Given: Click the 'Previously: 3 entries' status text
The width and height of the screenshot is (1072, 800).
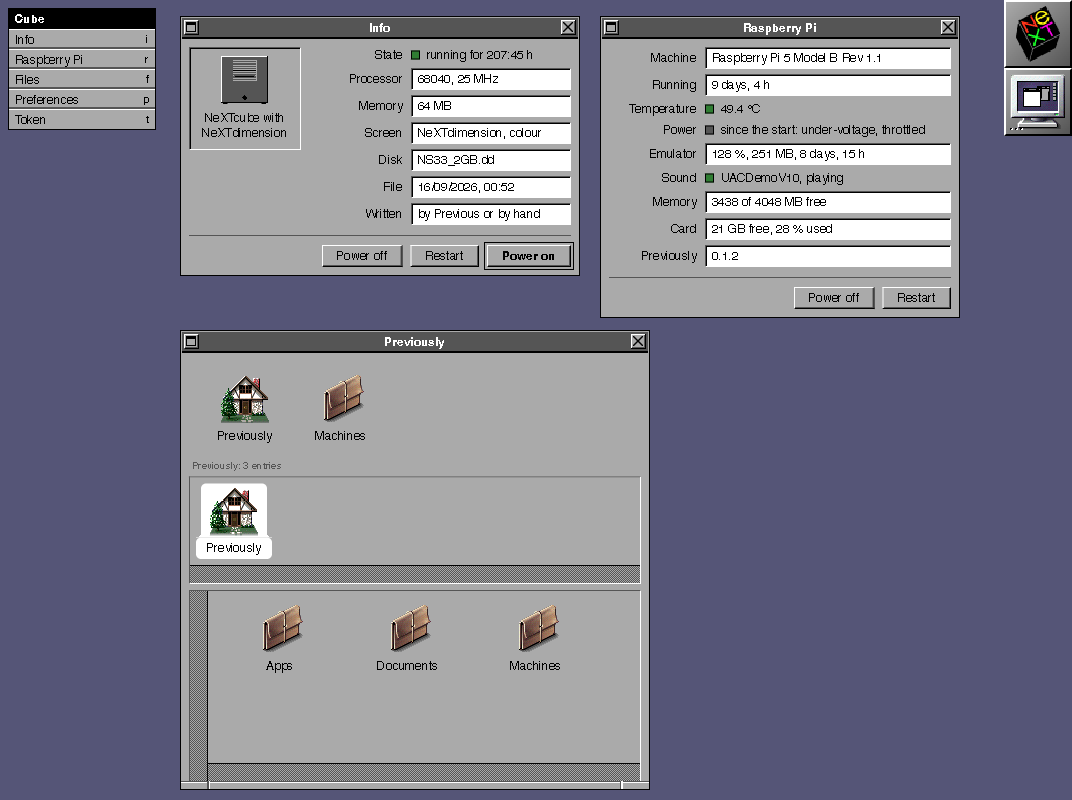Looking at the screenshot, I should (x=237, y=466).
